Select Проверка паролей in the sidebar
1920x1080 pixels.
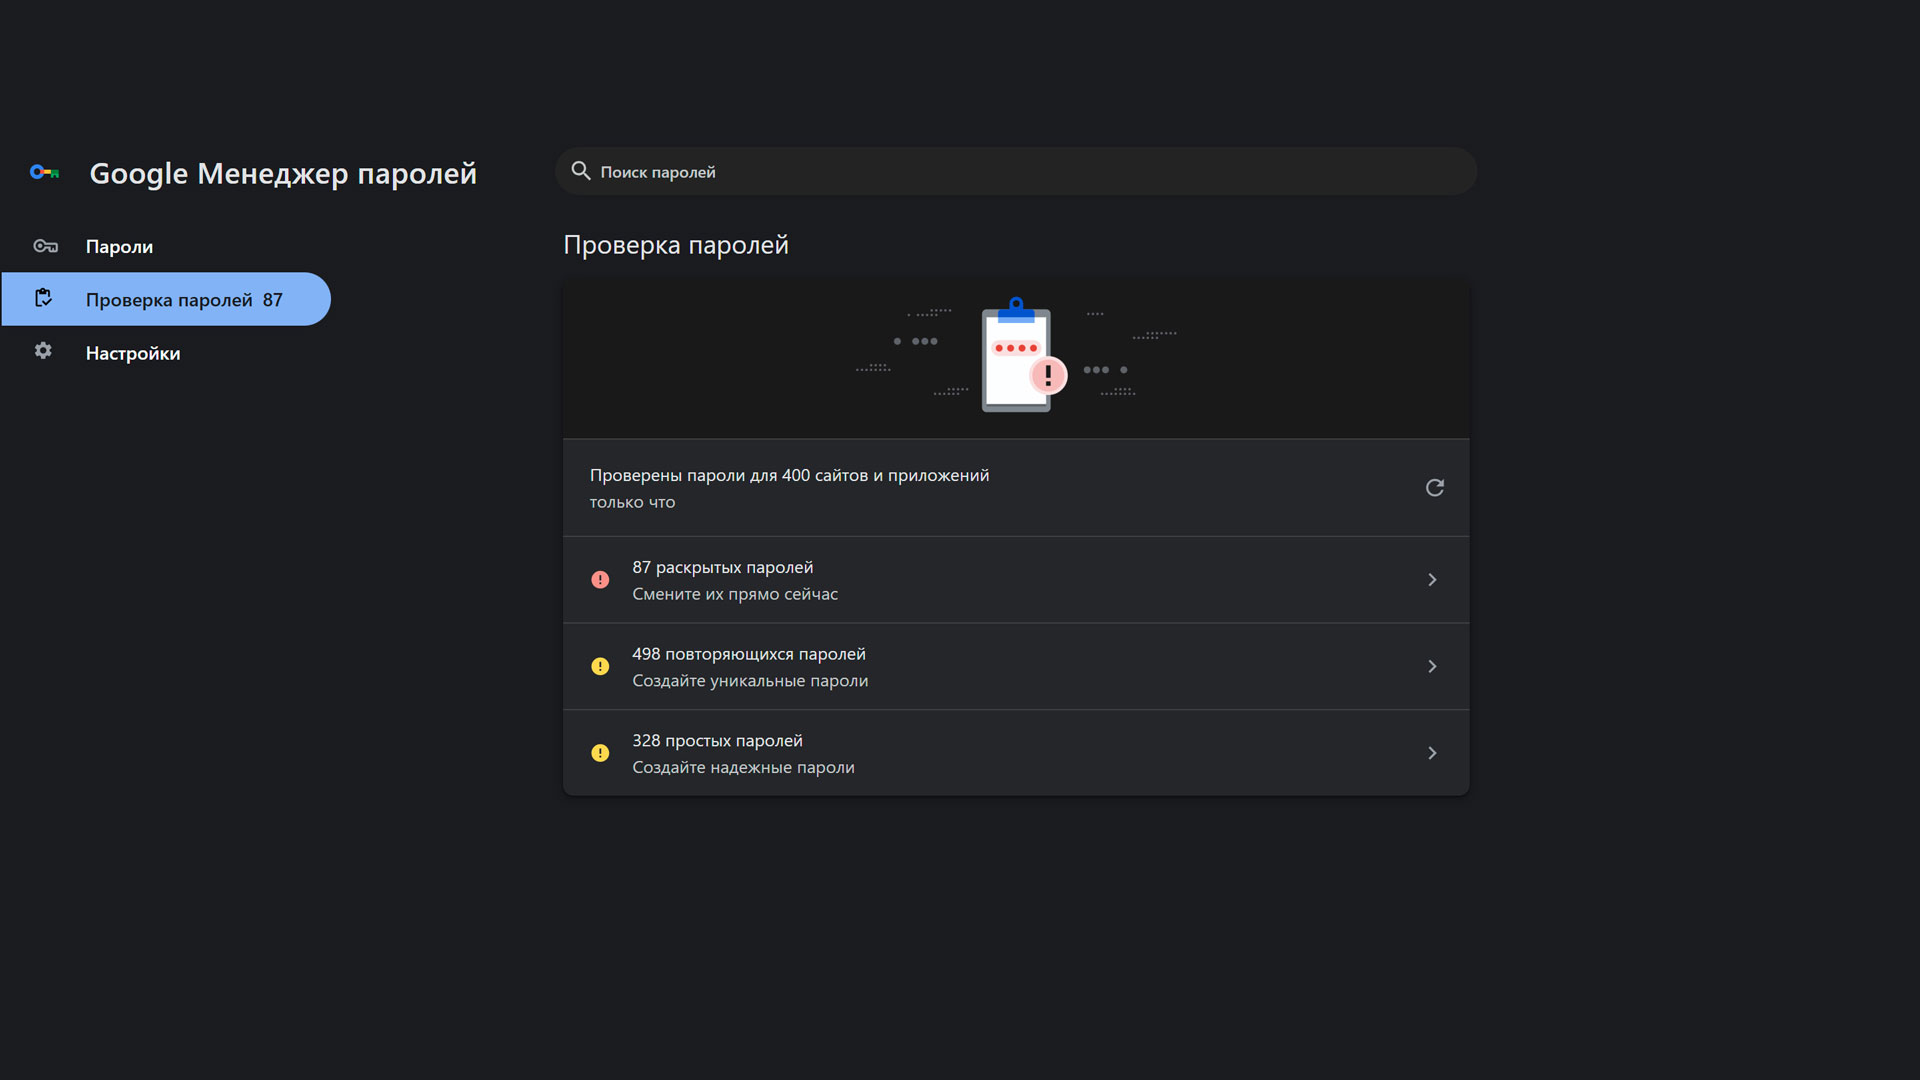point(166,299)
